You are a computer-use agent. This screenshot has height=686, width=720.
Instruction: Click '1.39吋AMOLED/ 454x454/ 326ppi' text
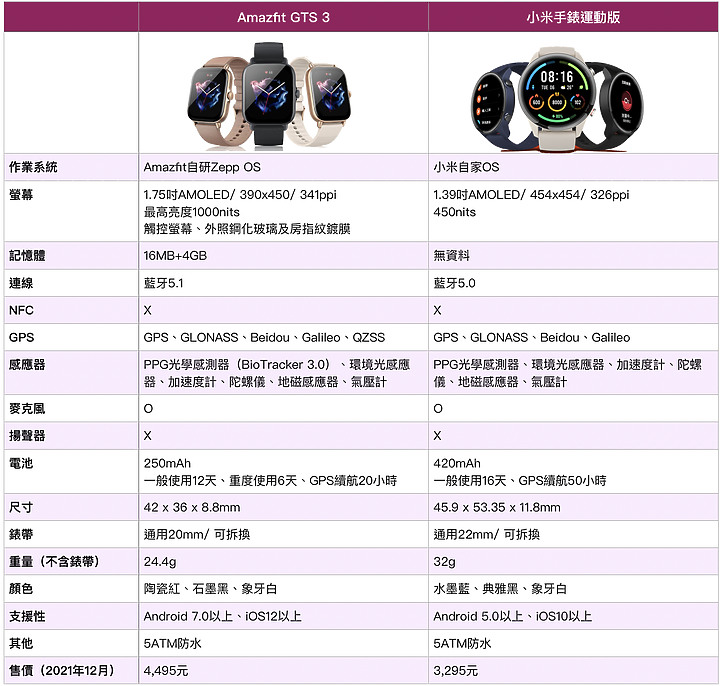(x=531, y=195)
